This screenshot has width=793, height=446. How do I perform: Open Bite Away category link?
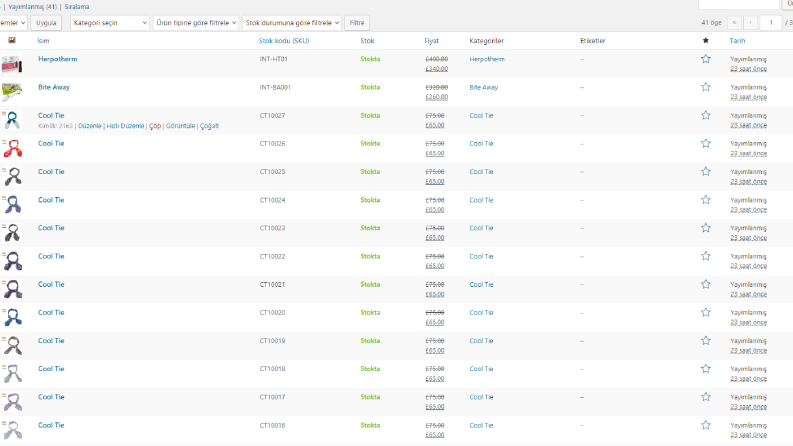[483, 87]
